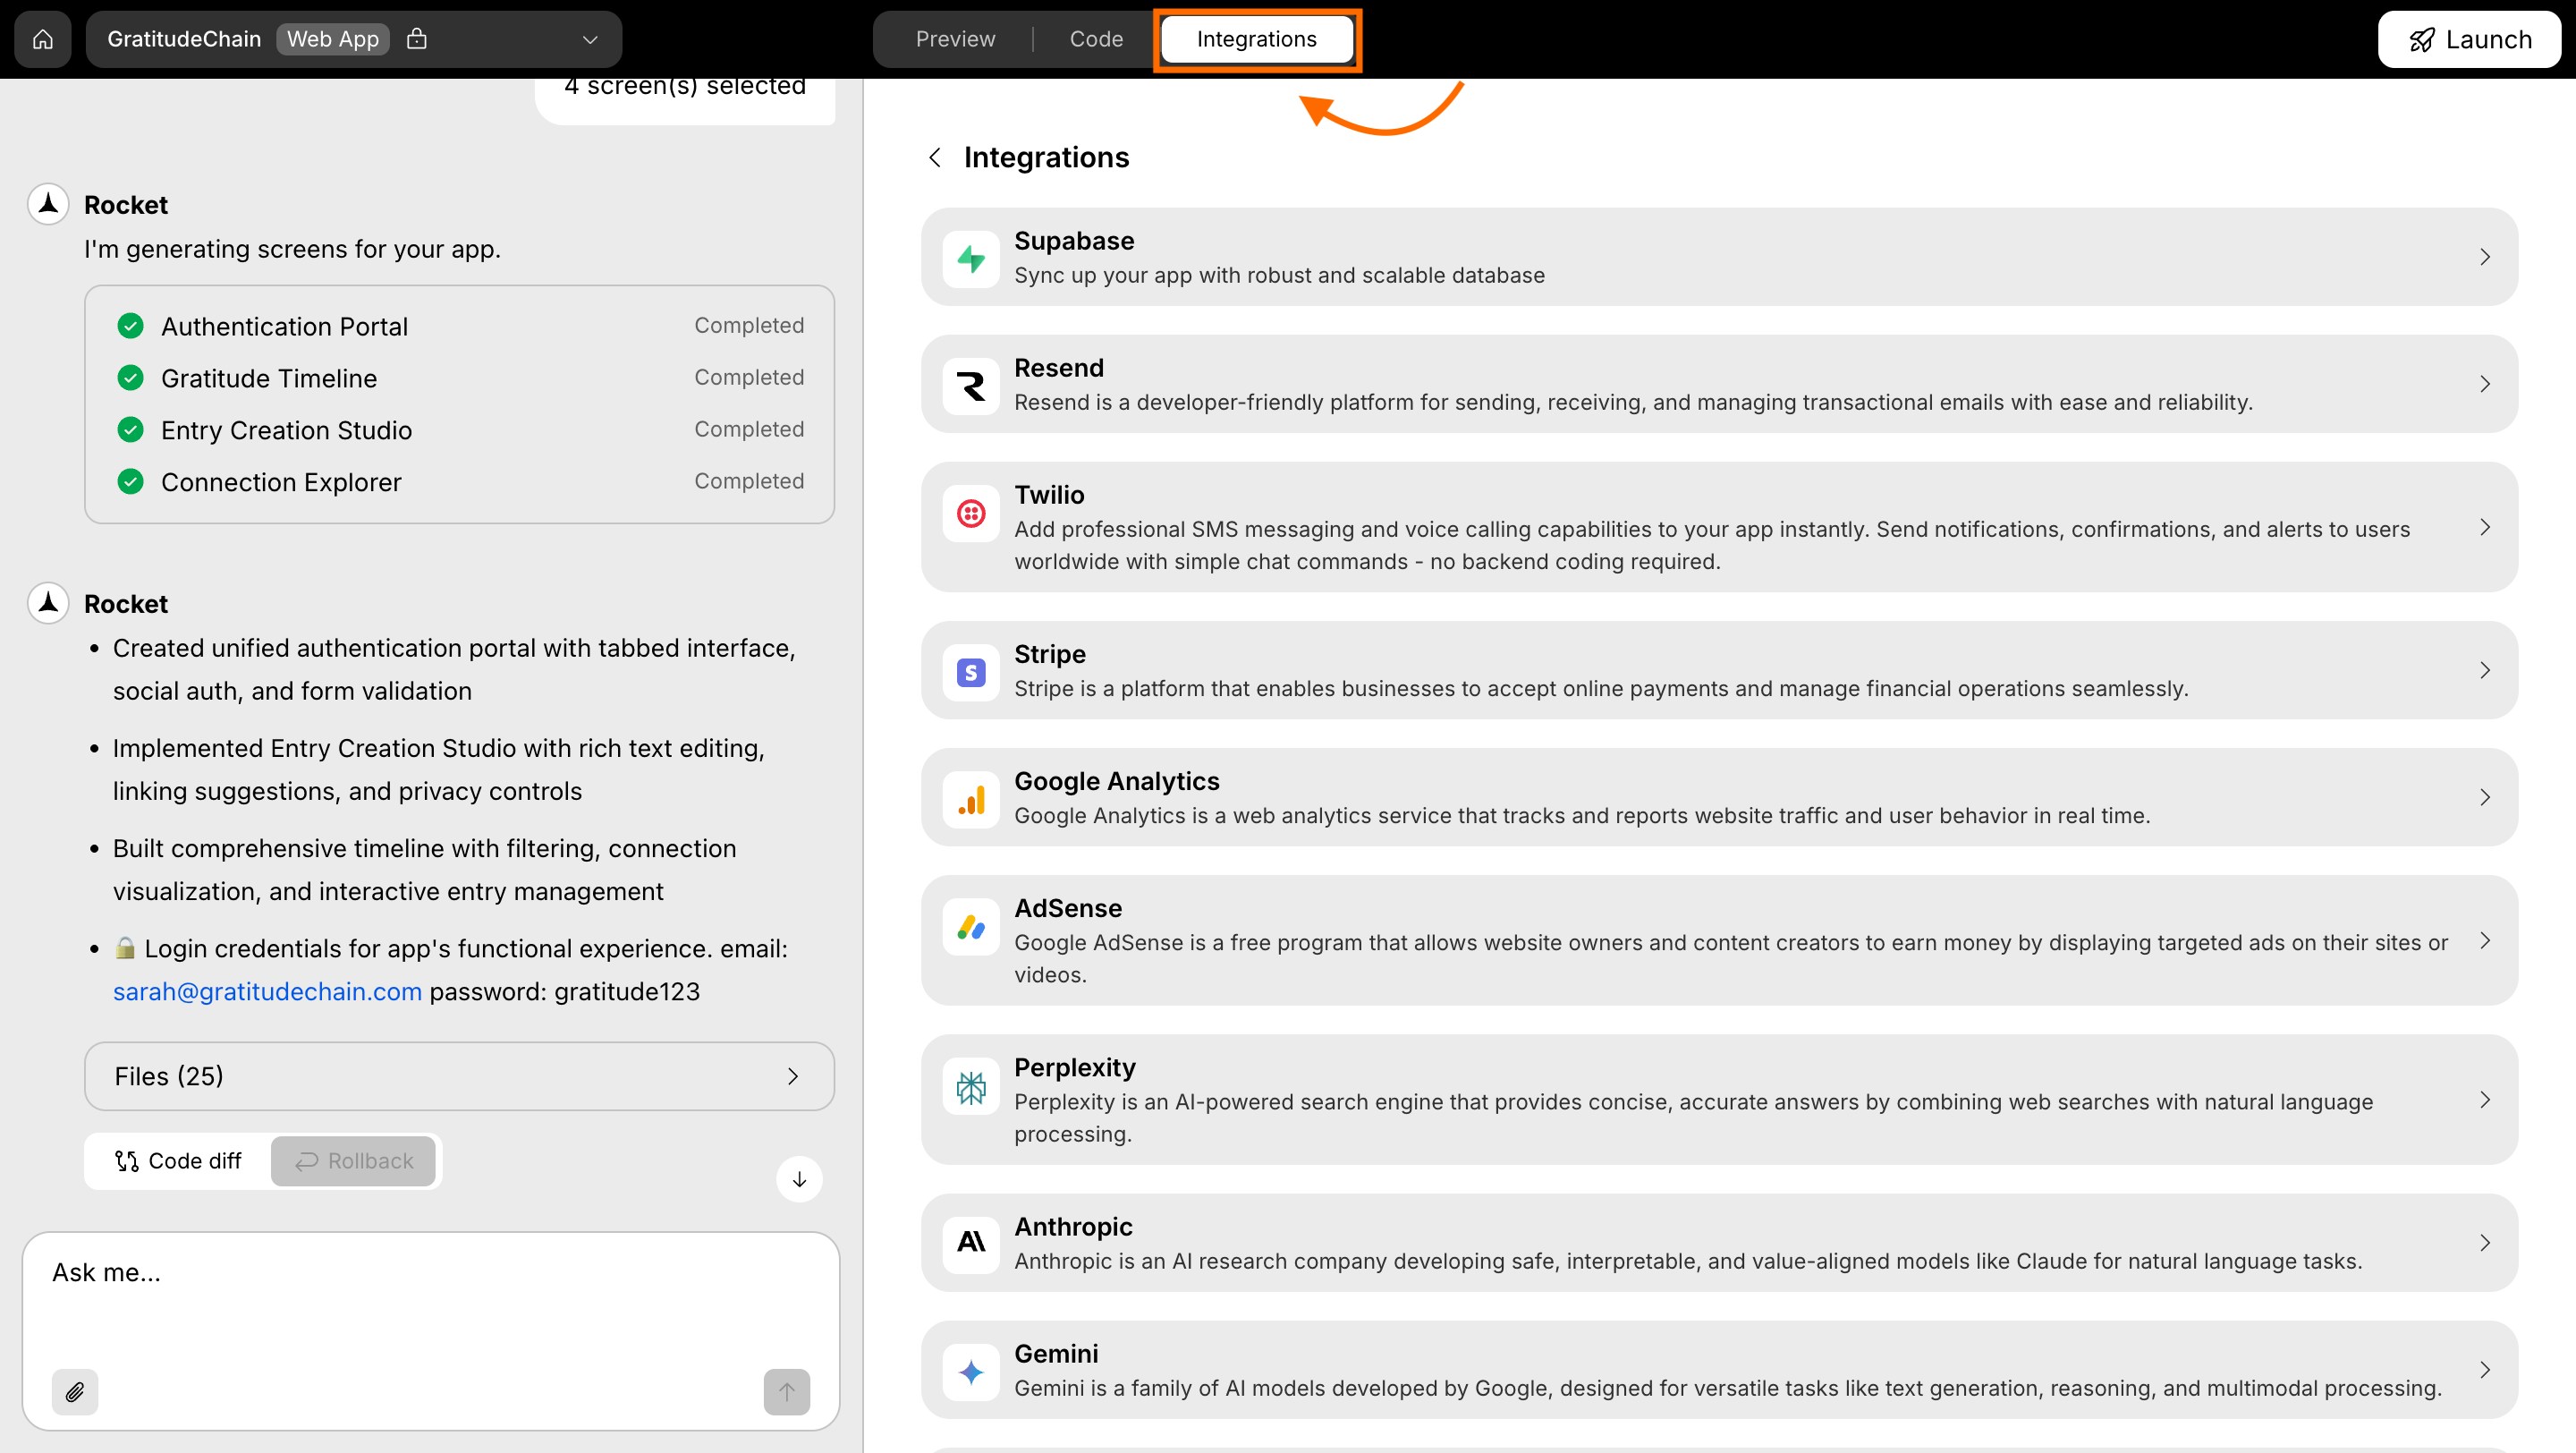Open the sarah@gratitudechain.com email link
Viewport: 2576px width, 1453px height.
(266, 991)
